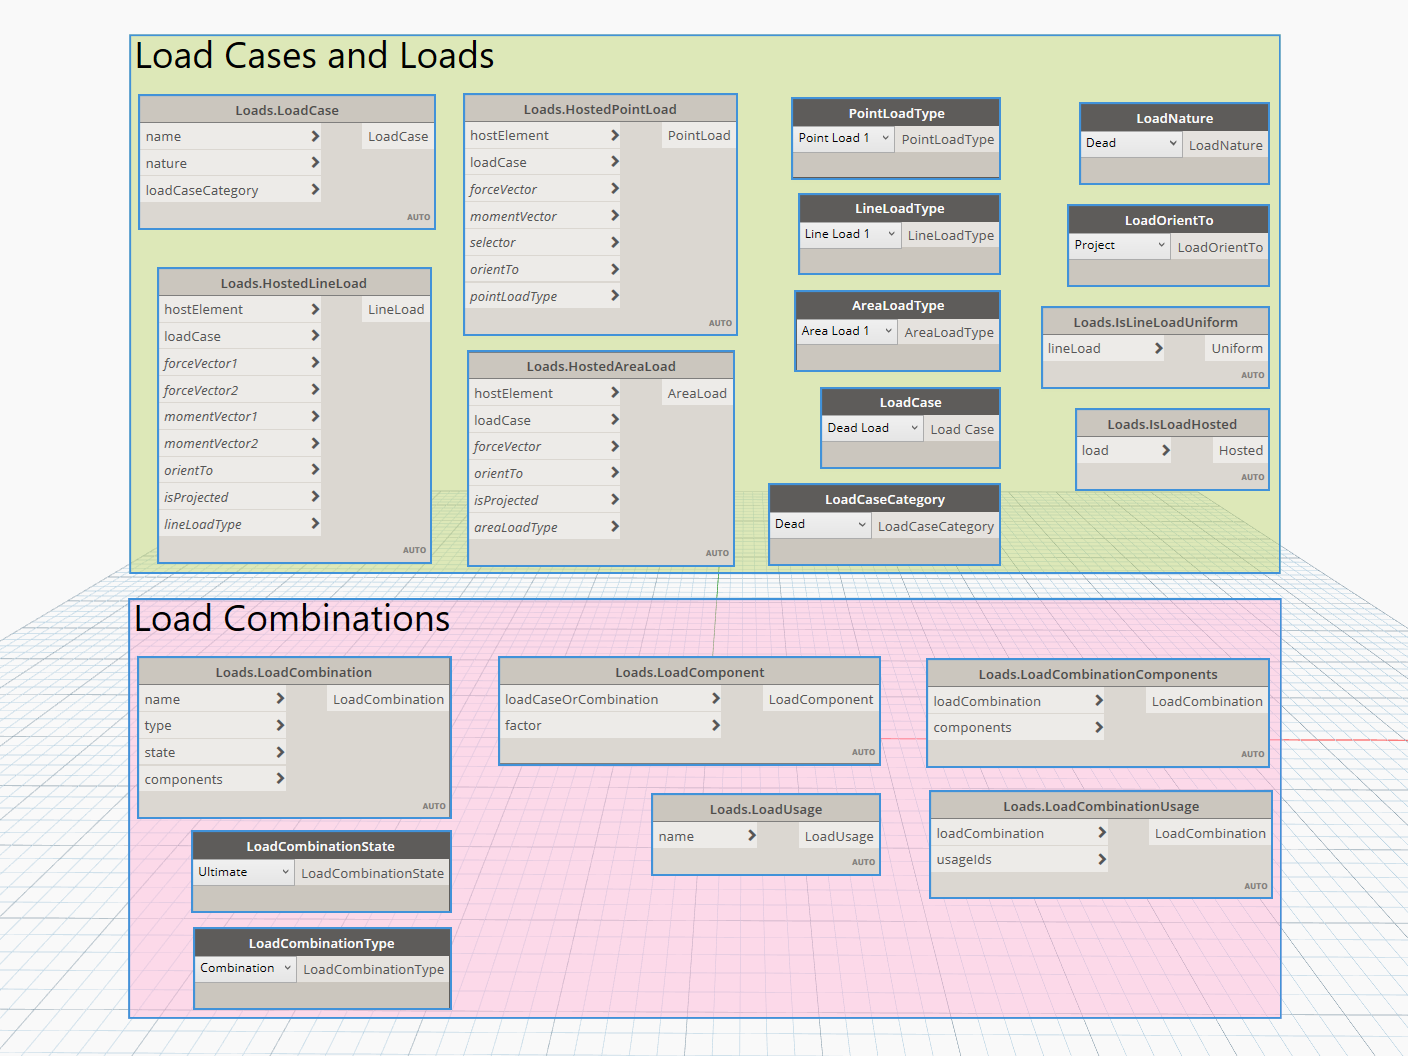This screenshot has height=1056, width=1408.
Task: Click the name port chevron on Loads.LoadUsage
Action: [x=751, y=836]
